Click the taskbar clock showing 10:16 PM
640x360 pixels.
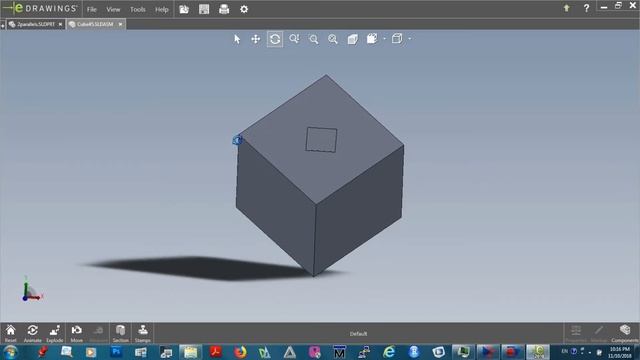tap(620, 352)
